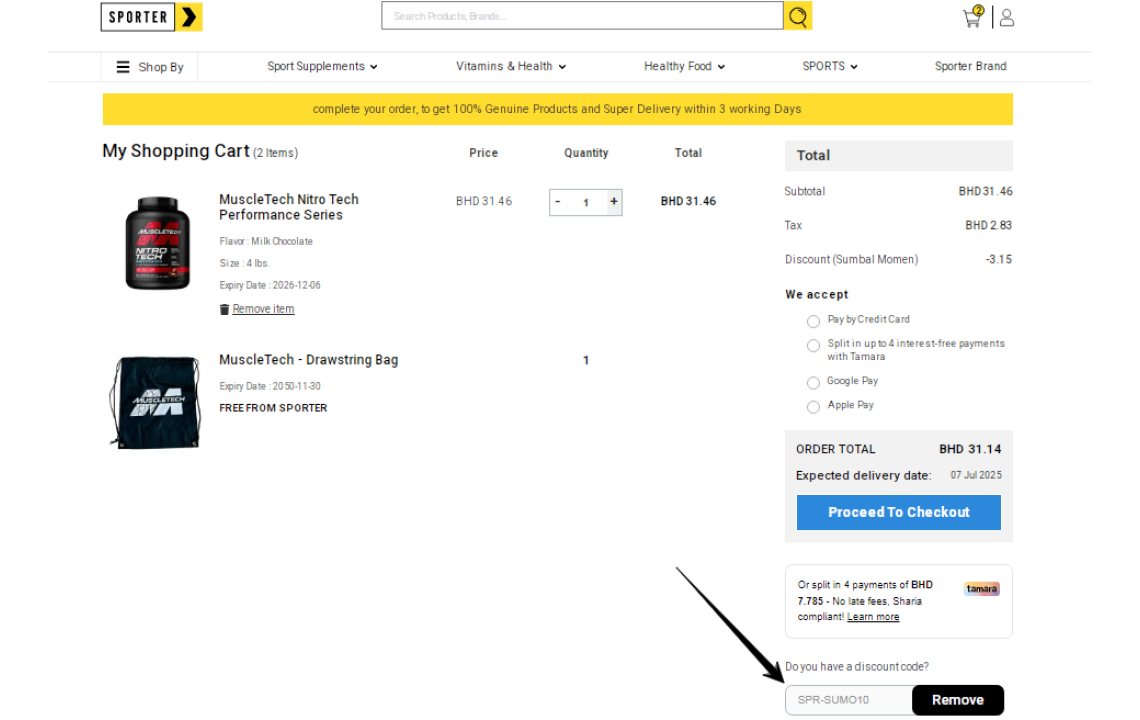The width and height of the screenshot is (1140, 720).
Task: Select Pay by Credit Card option
Action: coord(813,321)
